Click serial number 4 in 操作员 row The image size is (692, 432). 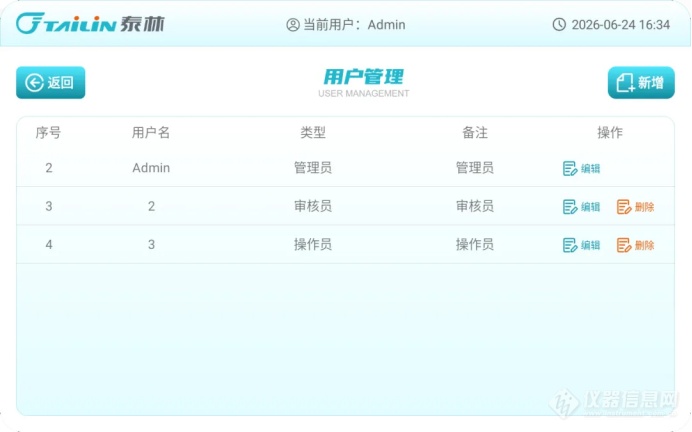[x=49, y=244]
